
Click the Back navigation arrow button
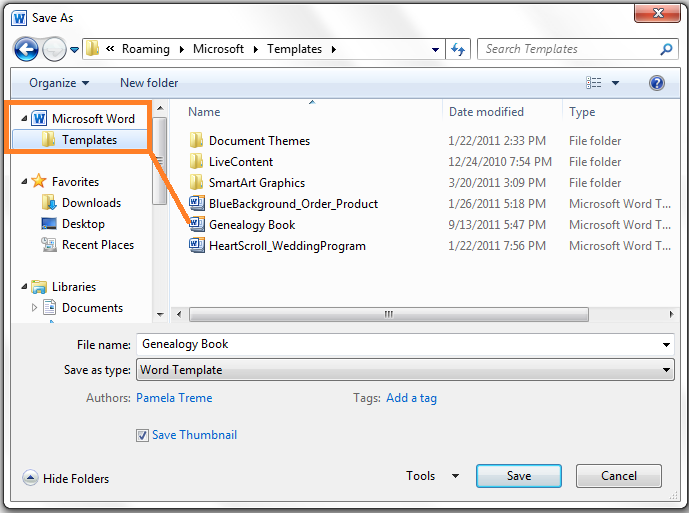pyautogui.click(x=26, y=49)
